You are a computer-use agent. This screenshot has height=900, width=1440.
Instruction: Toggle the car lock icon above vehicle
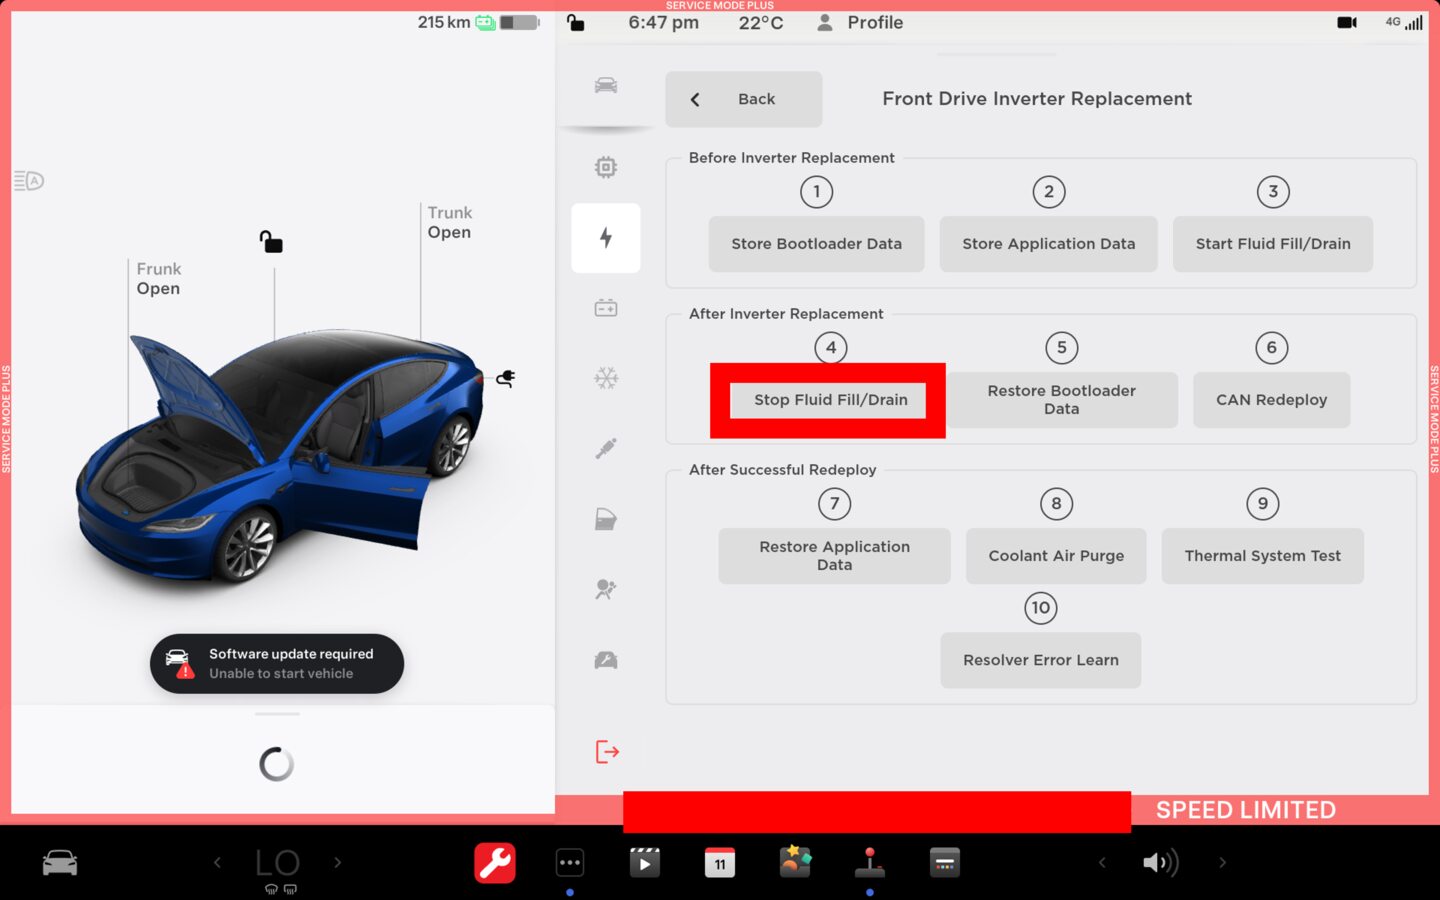(x=271, y=242)
